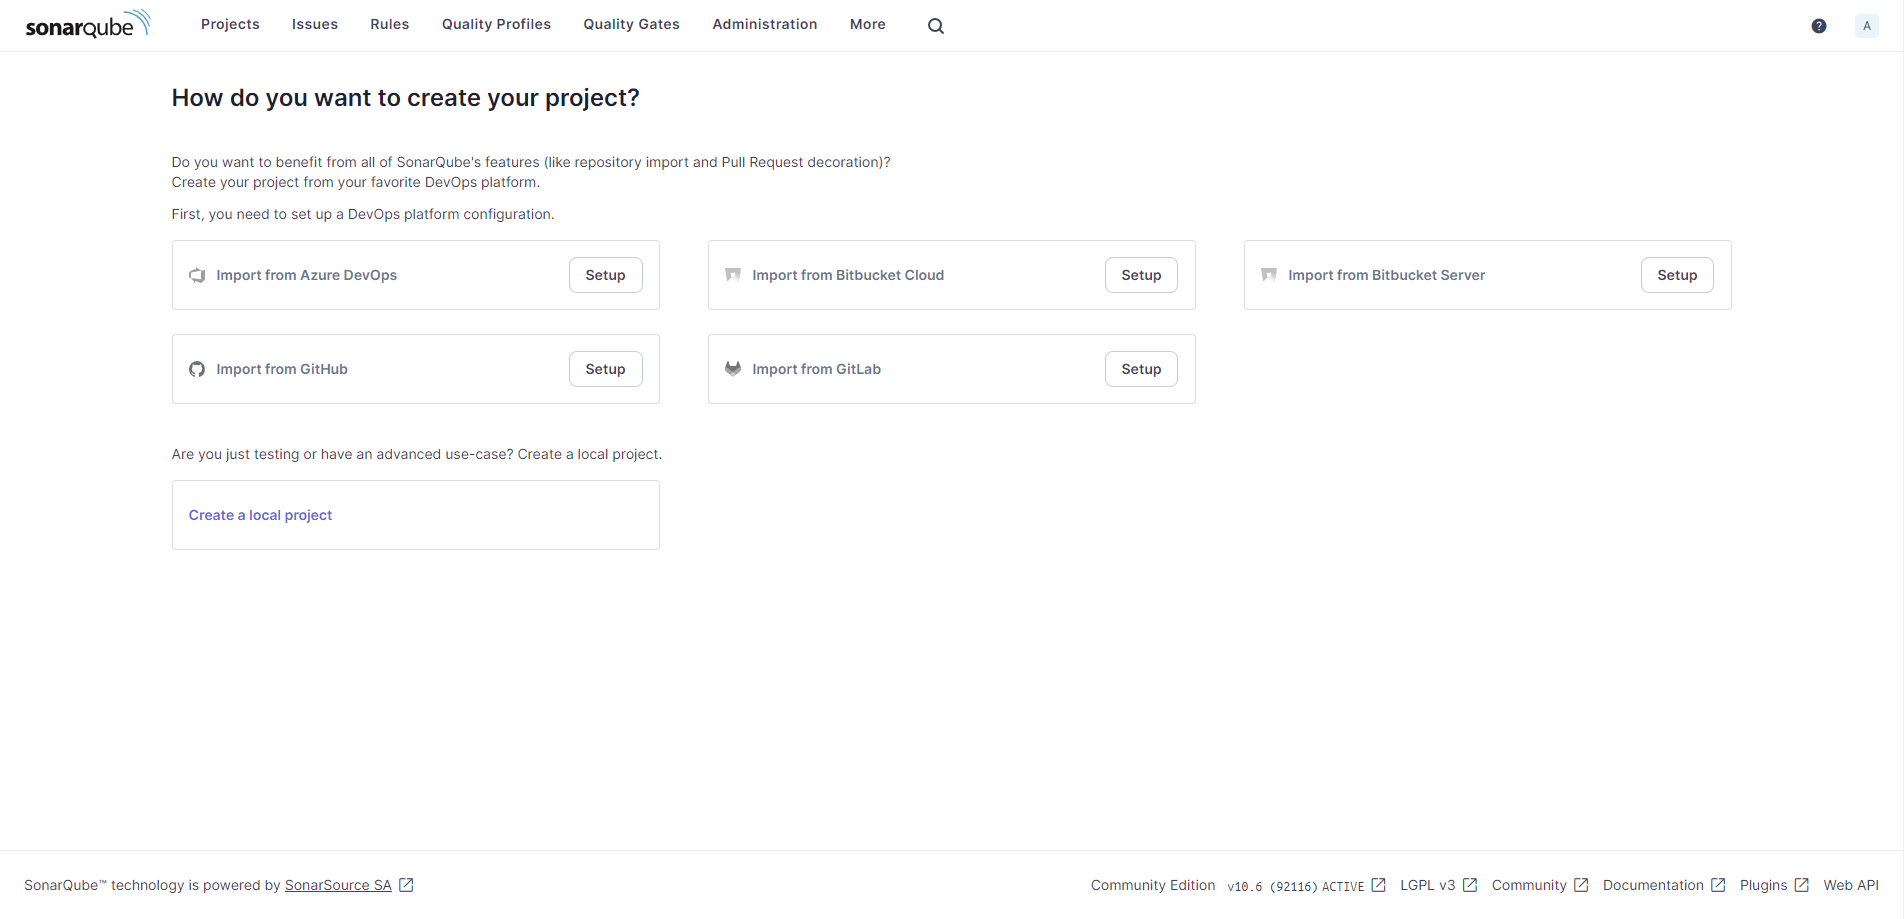Setup Import from Bitbucket Server
Screen dimensions: 1904x919
(x=1676, y=274)
